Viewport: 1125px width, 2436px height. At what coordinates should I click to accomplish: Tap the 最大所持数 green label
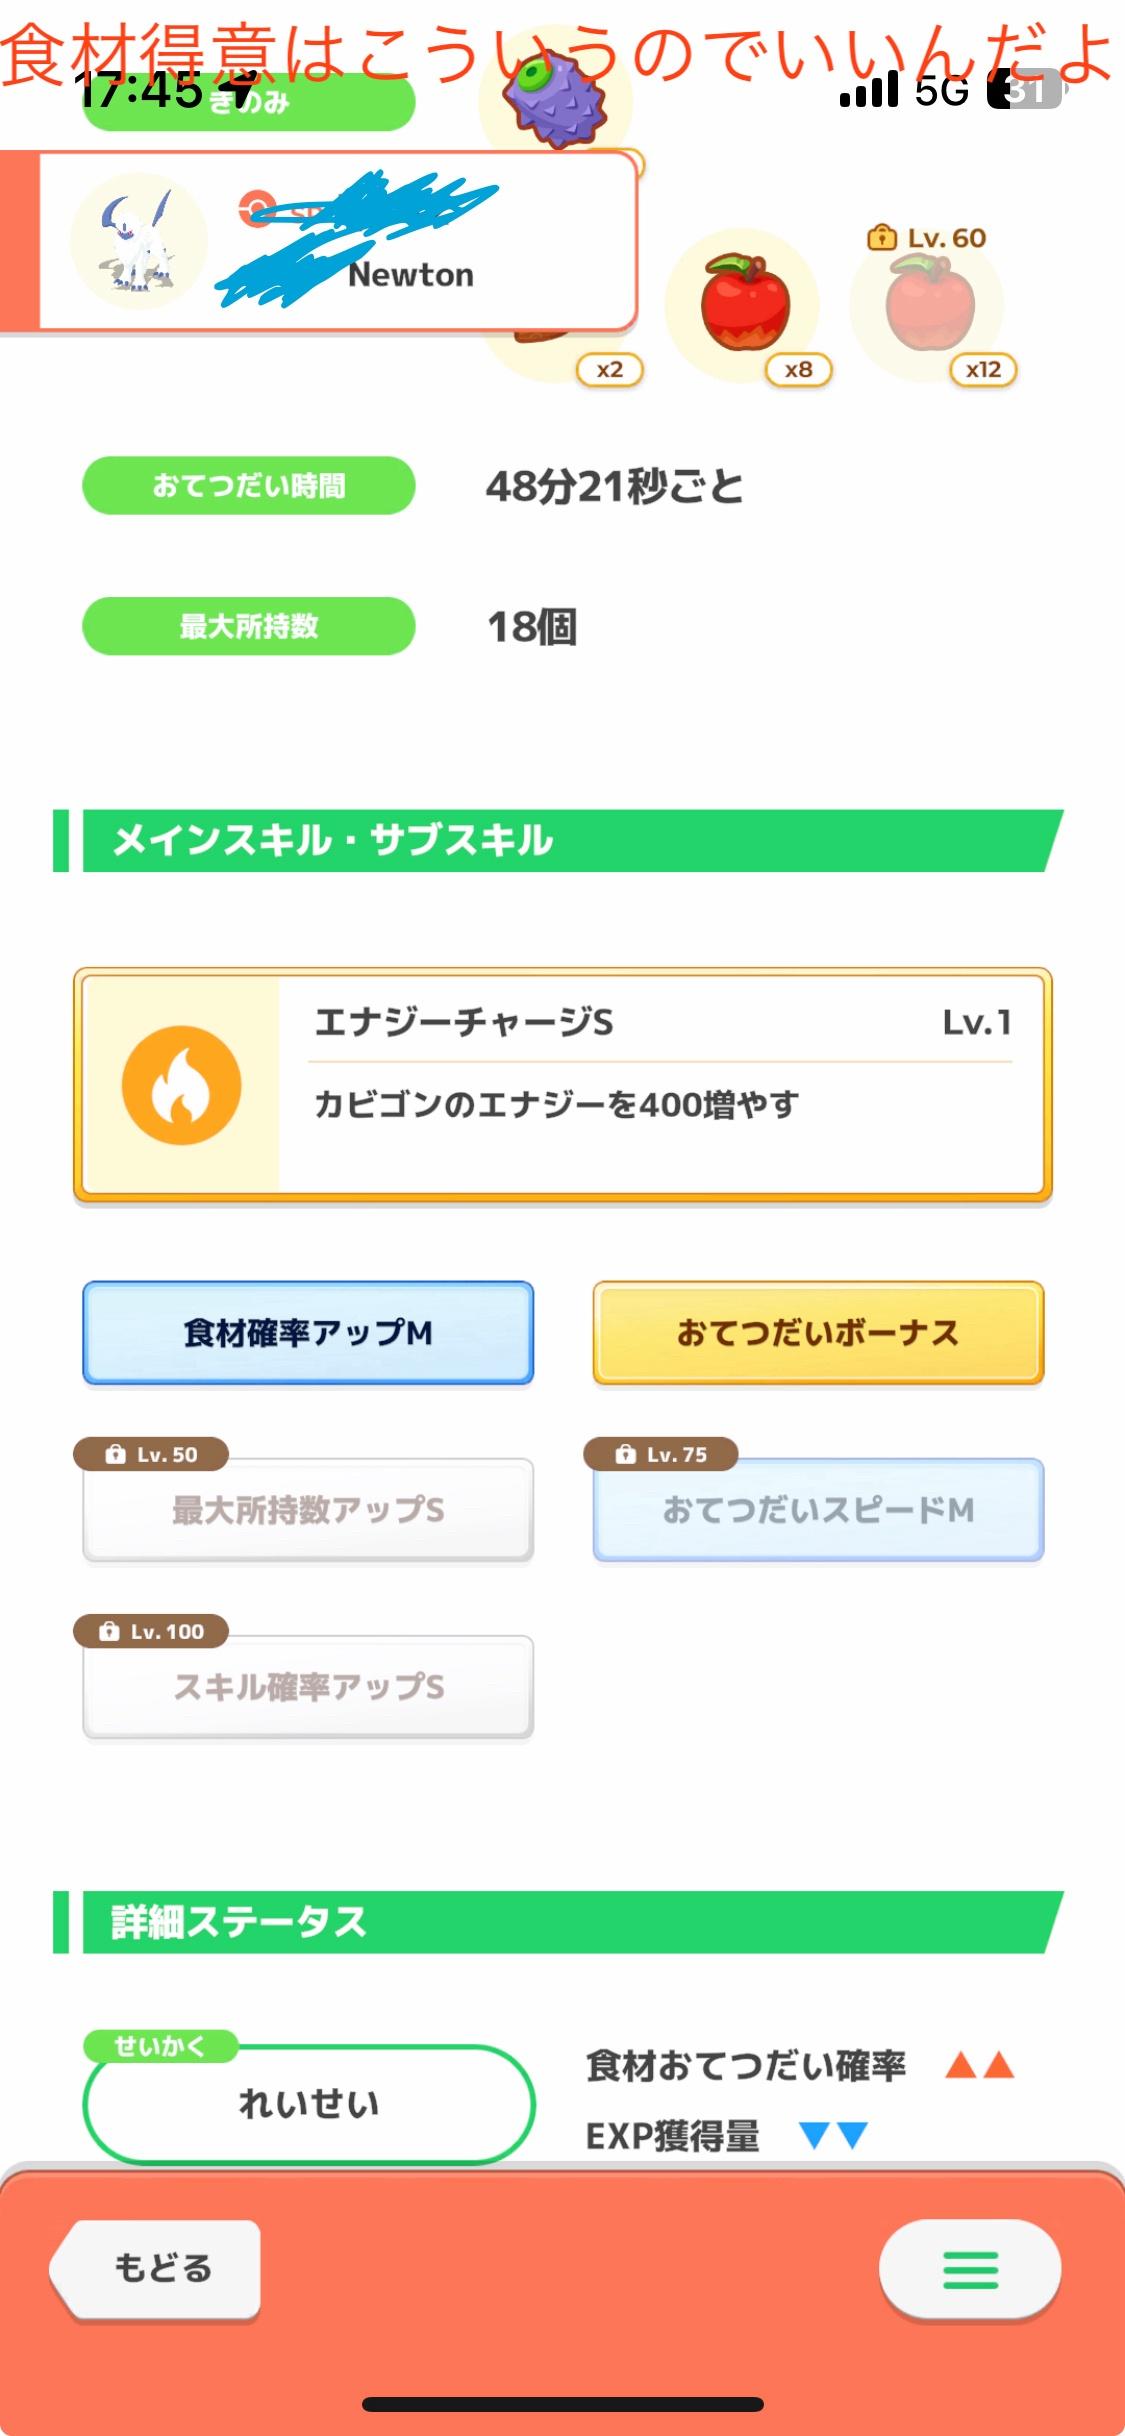pos(248,626)
